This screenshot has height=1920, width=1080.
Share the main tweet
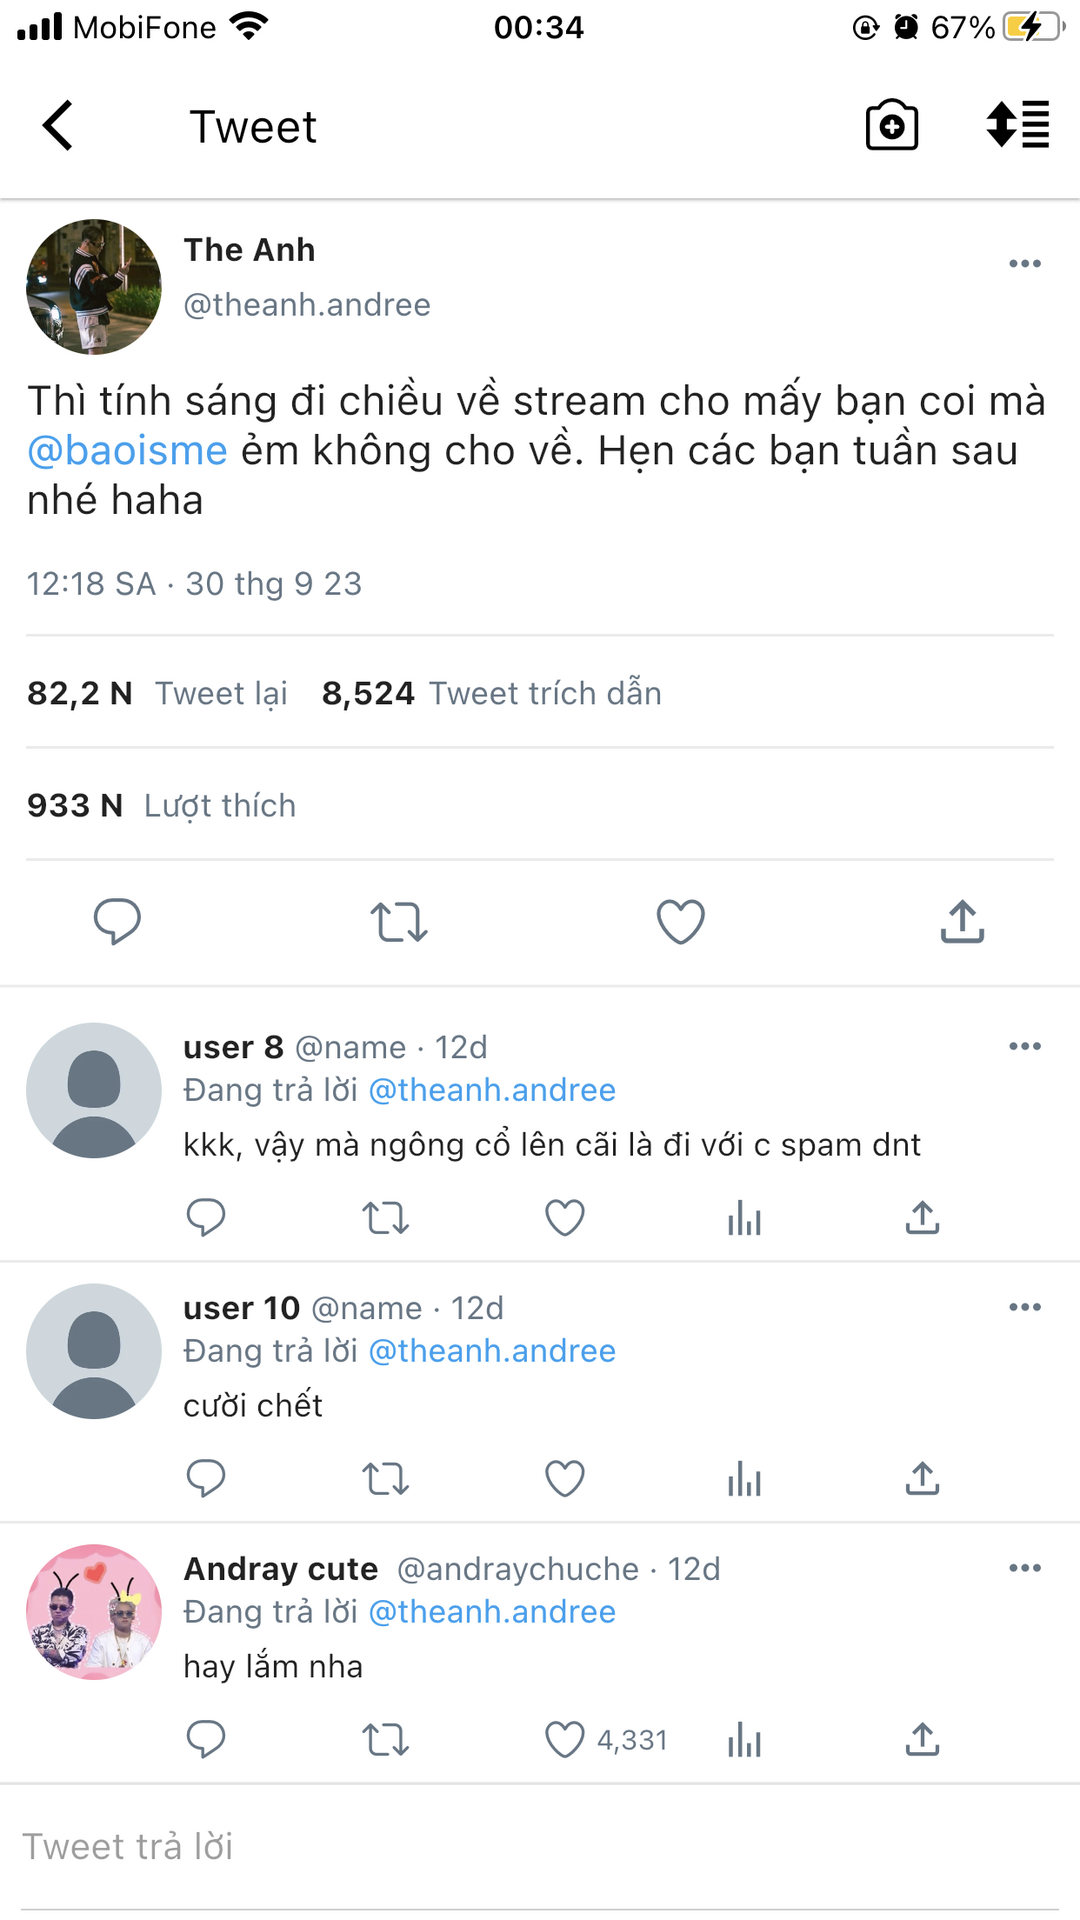(962, 921)
